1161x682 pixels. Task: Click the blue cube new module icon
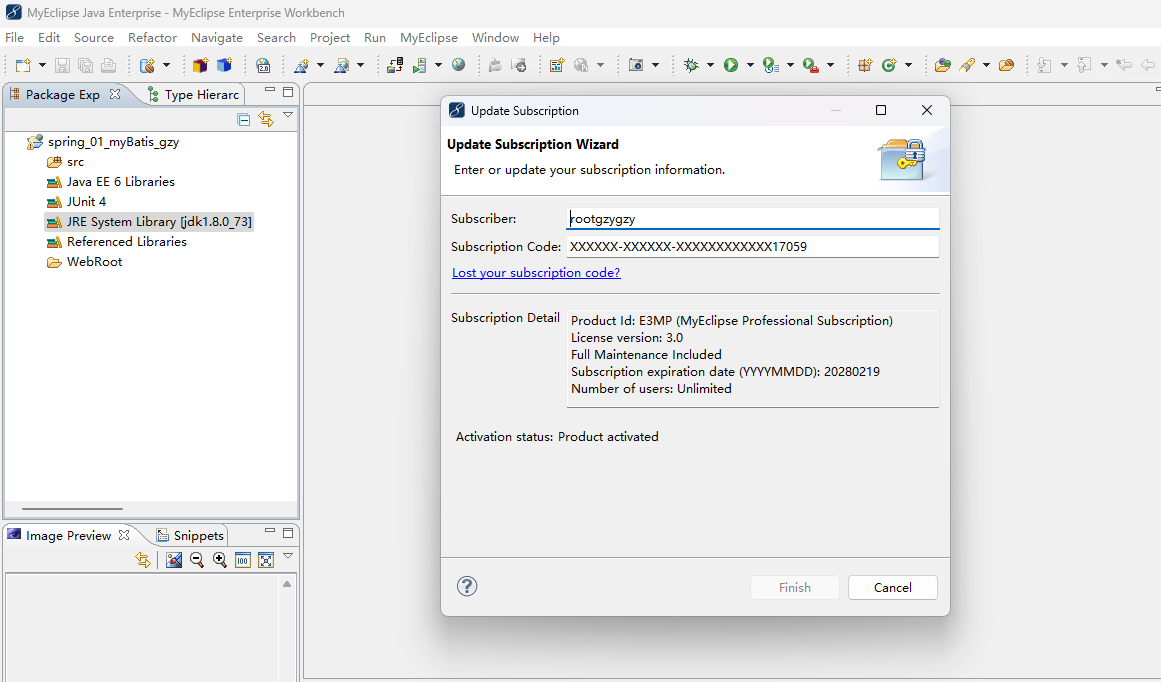tap(224, 65)
